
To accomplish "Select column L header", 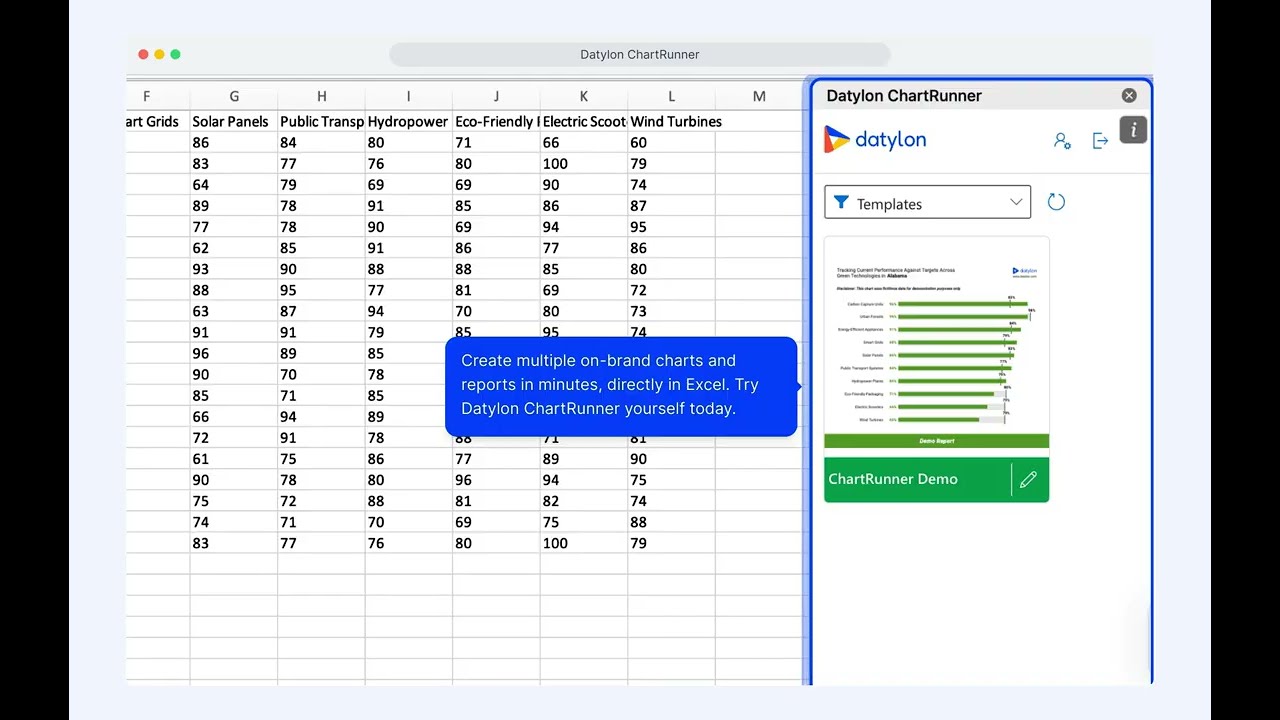I will point(671,96).
